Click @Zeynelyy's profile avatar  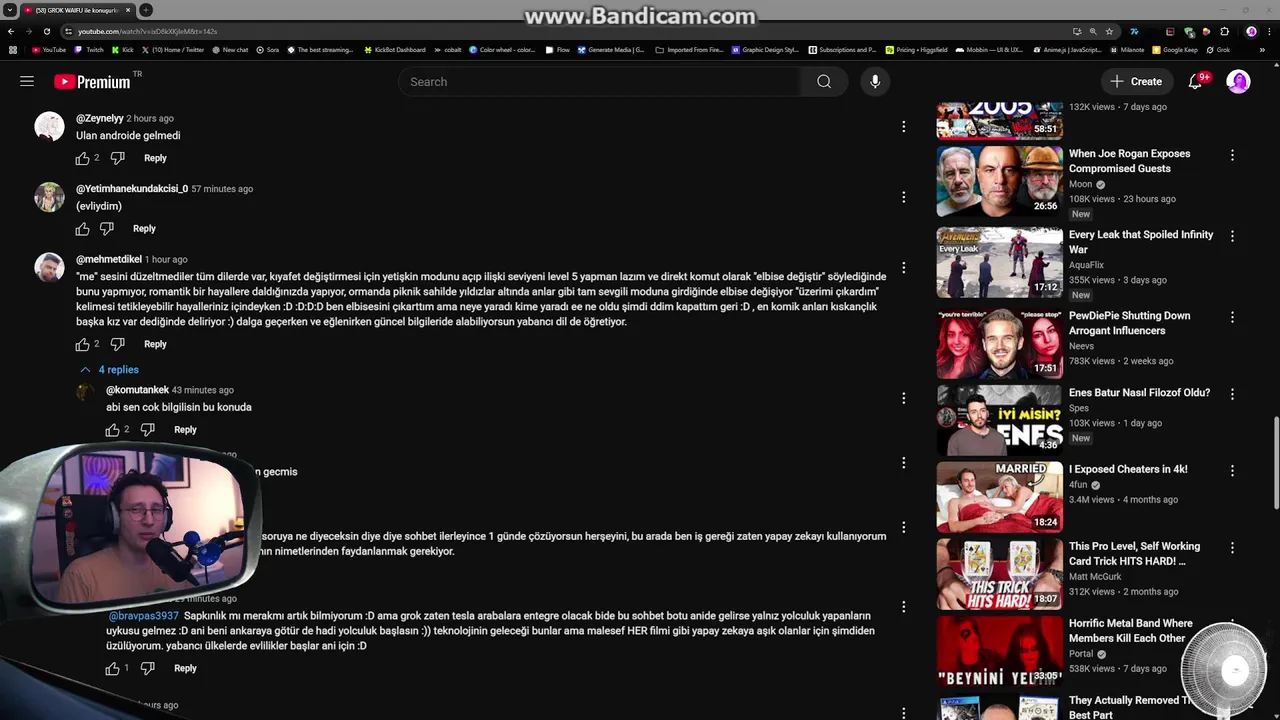(x=49, y=127)
